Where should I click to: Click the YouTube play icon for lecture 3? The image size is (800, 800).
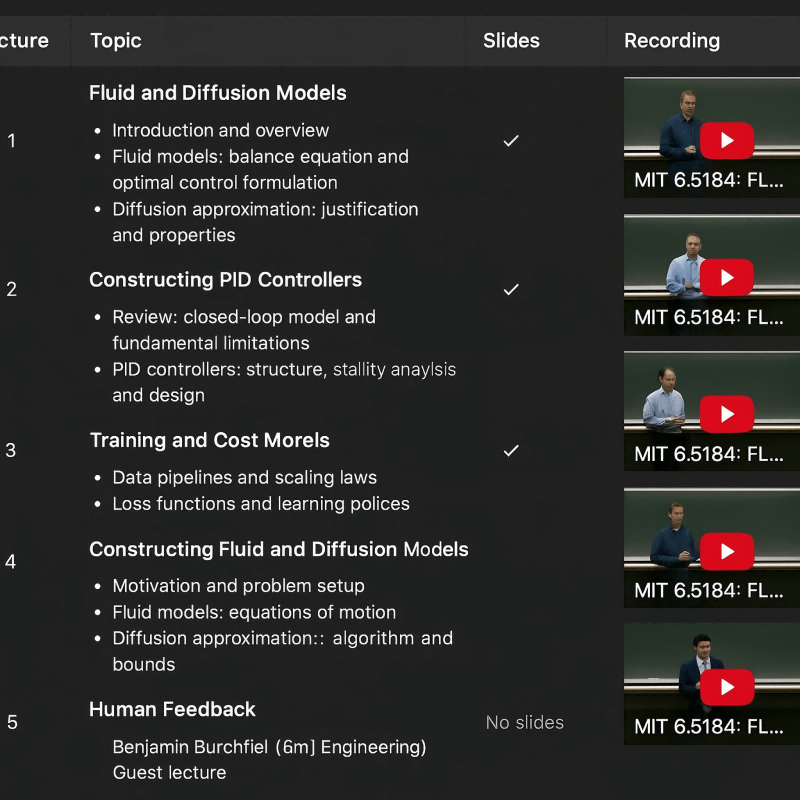pos(726,414)
